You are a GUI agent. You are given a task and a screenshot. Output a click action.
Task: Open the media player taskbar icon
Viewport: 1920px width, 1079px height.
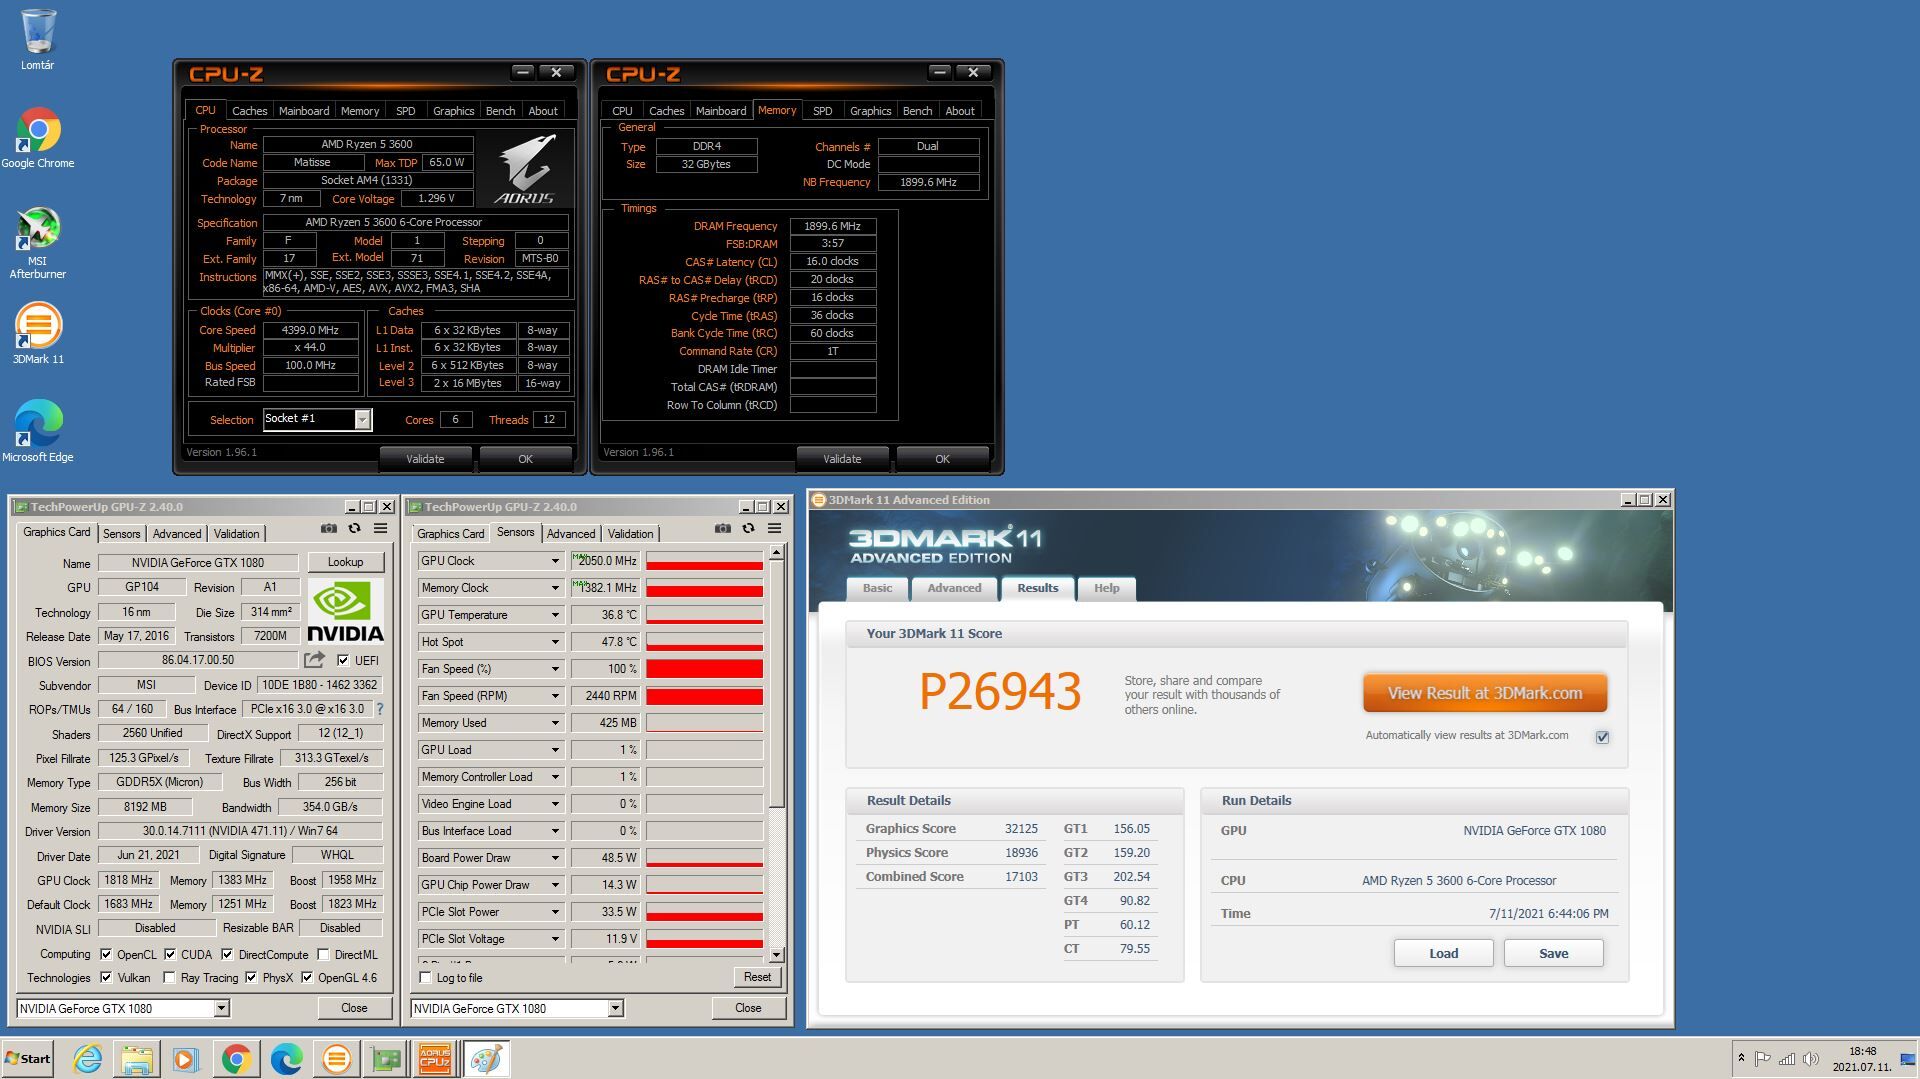[186, 1059]
